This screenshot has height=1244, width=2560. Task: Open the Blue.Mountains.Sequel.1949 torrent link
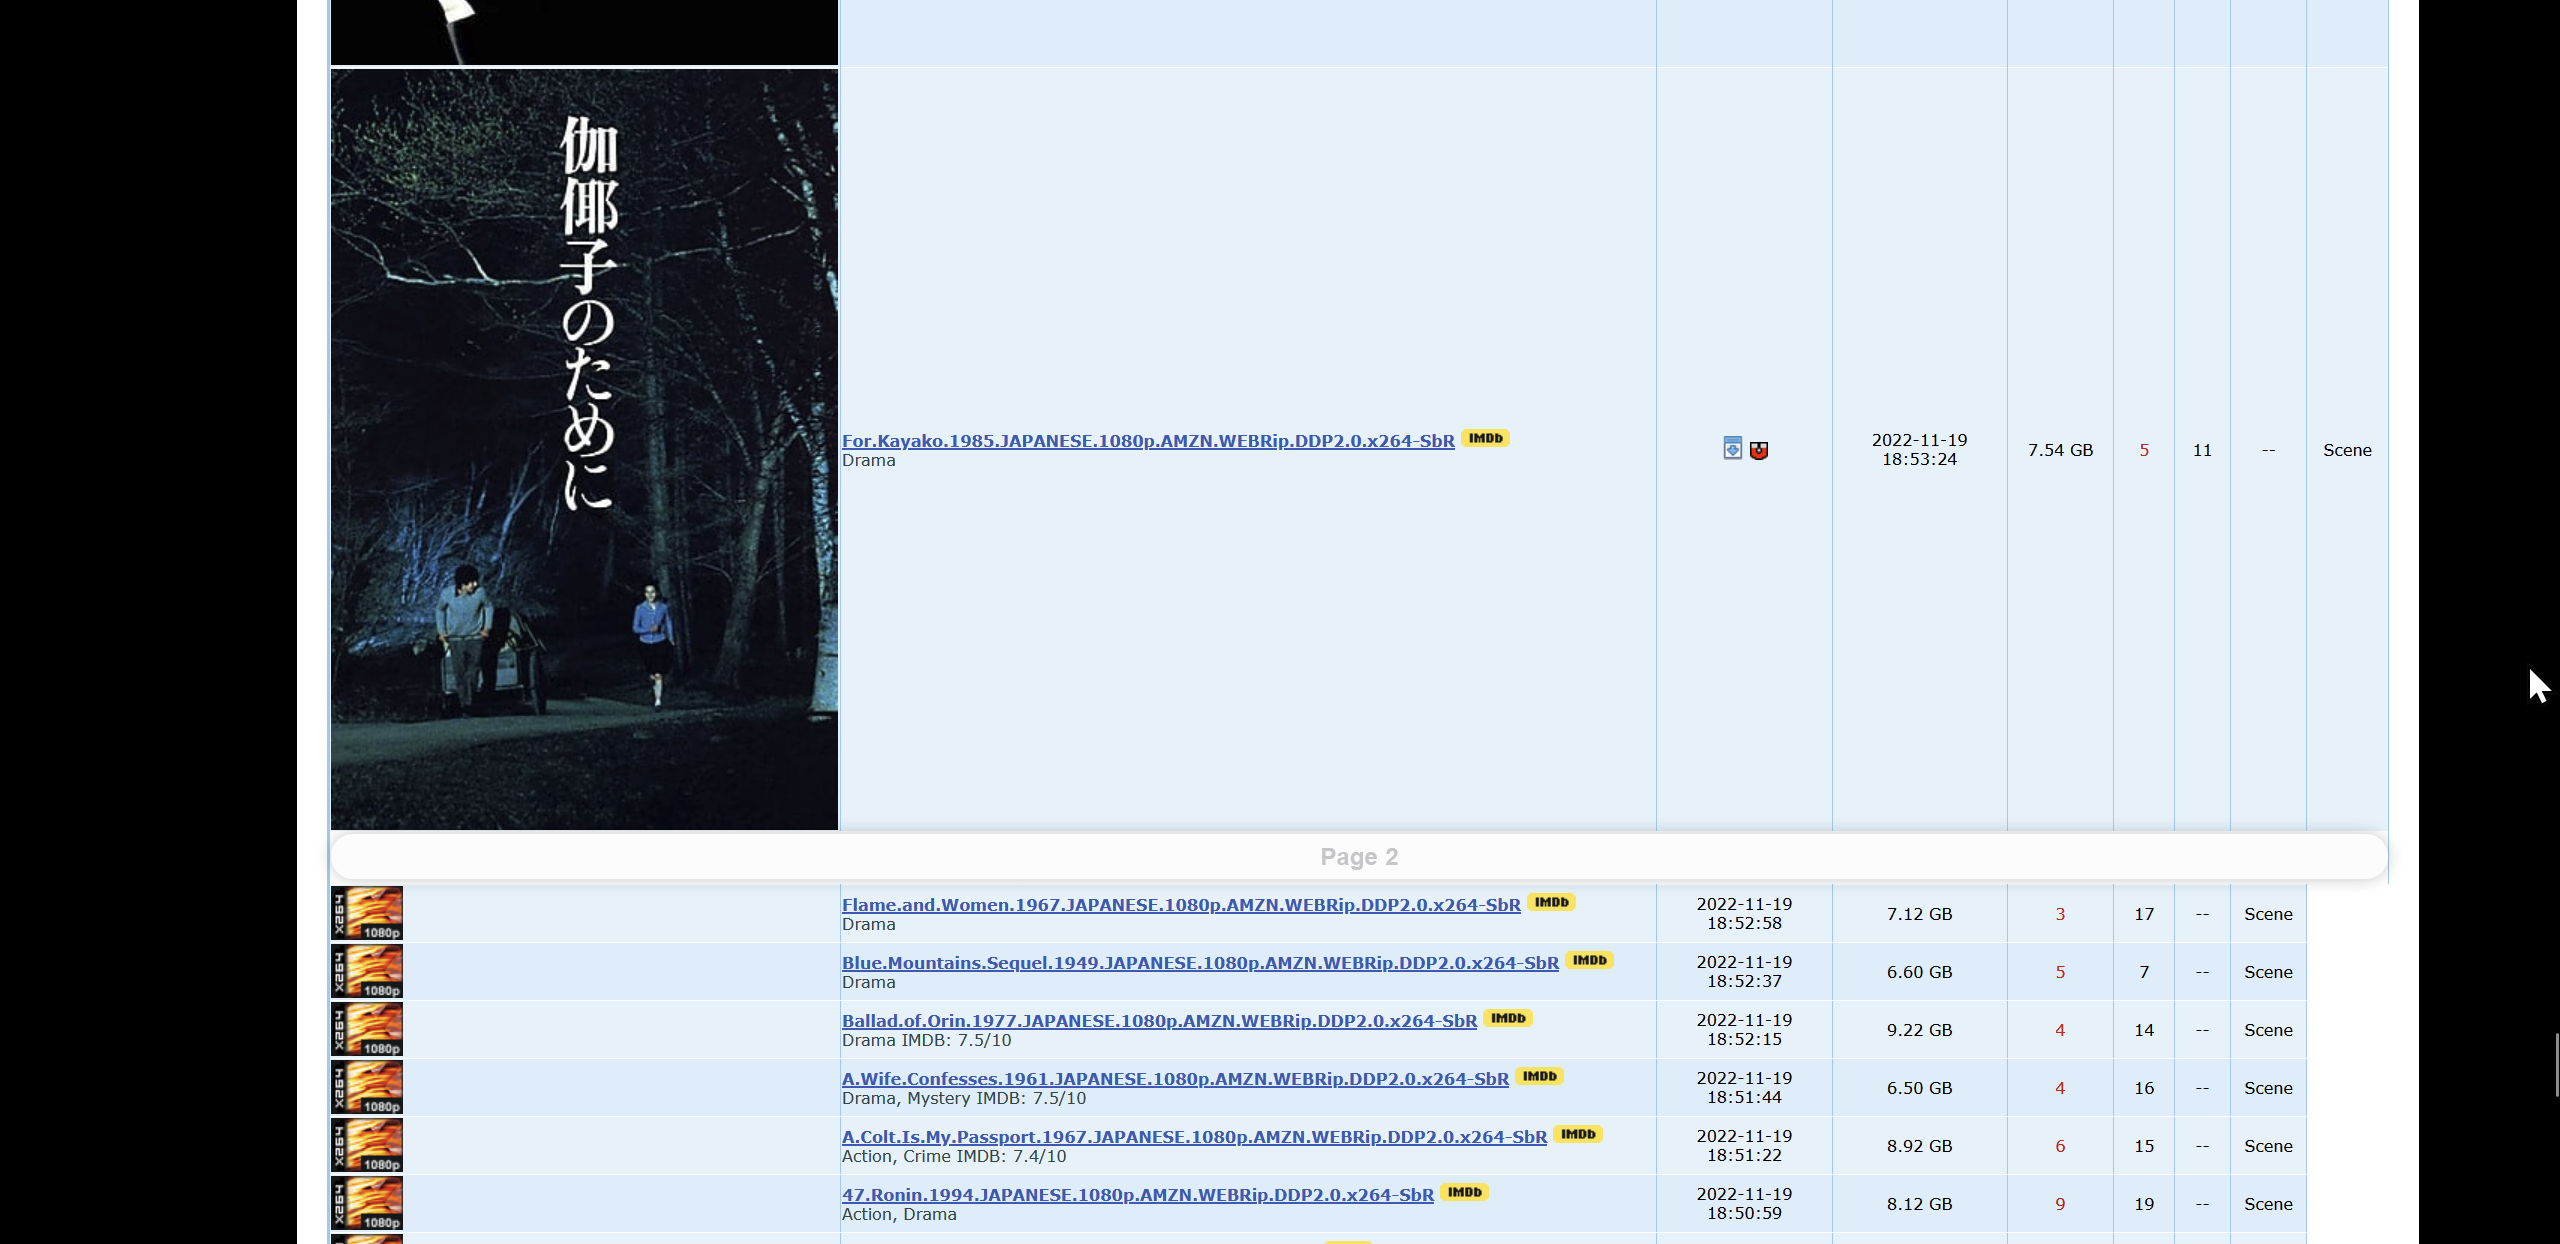[x=1200, y=962]
